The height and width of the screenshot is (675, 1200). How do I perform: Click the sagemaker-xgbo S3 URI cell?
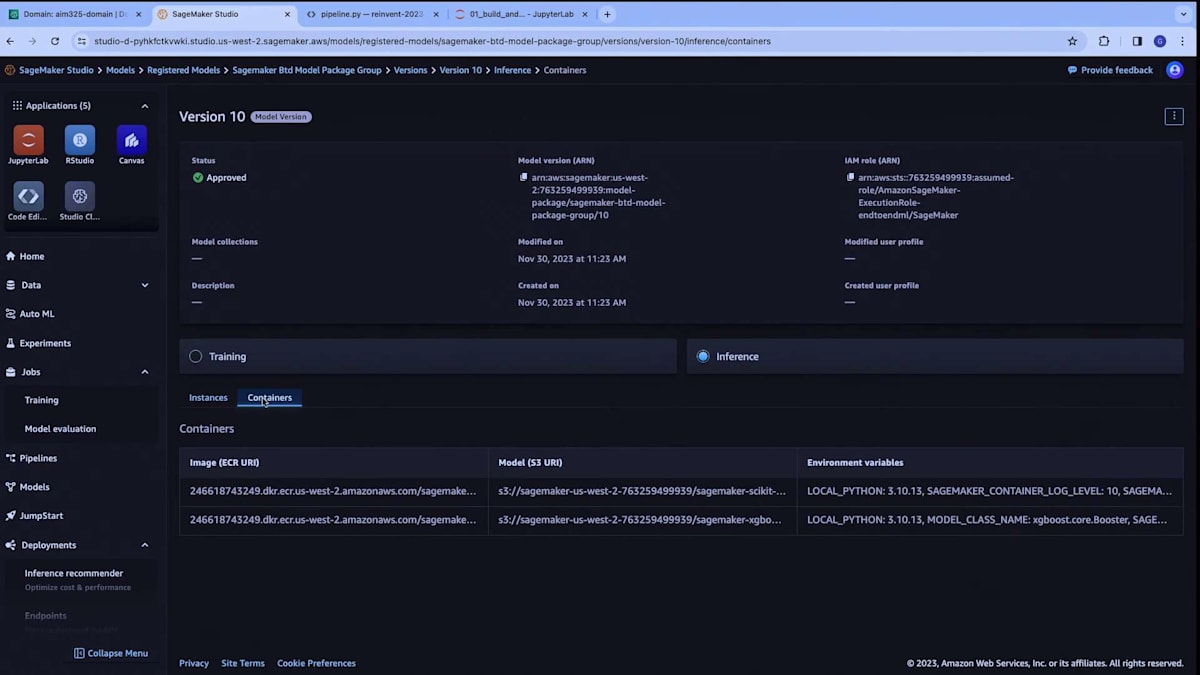tap(642, 520)
